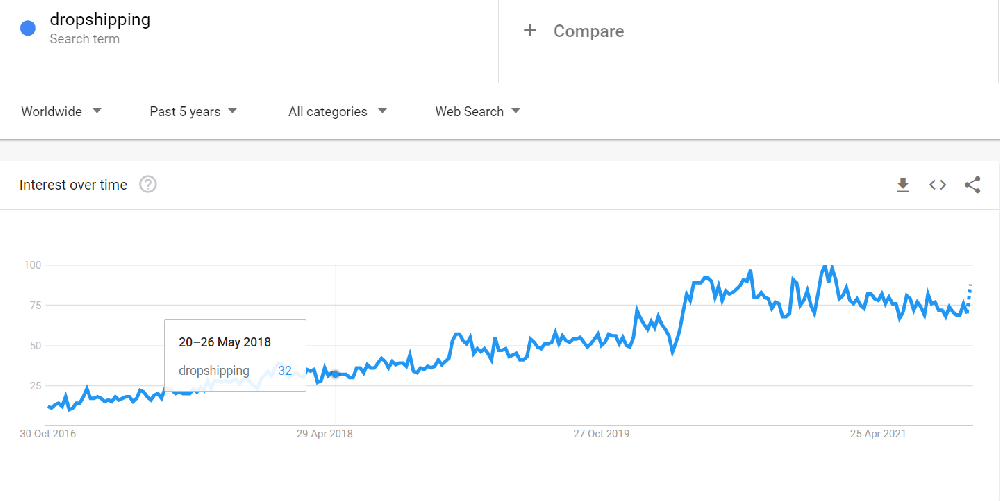The image size is (1000, 501).
Task: Click the dotted forecast line at chart end
Action: point(969,295)
